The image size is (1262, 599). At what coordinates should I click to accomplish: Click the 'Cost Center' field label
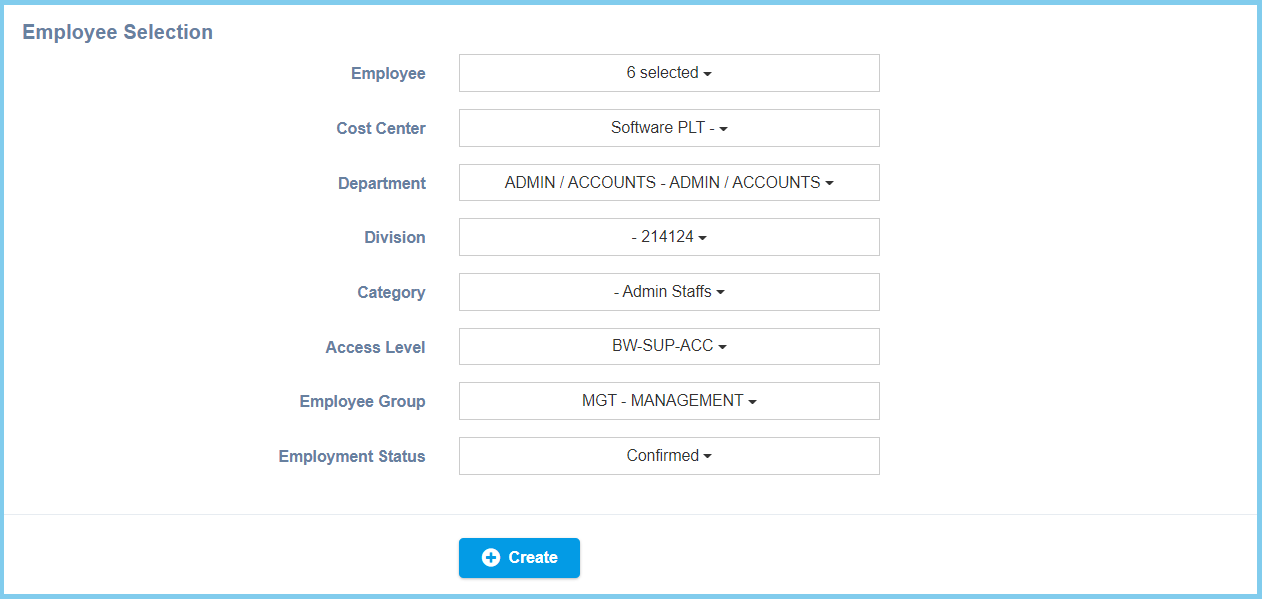tap(381, 128)
